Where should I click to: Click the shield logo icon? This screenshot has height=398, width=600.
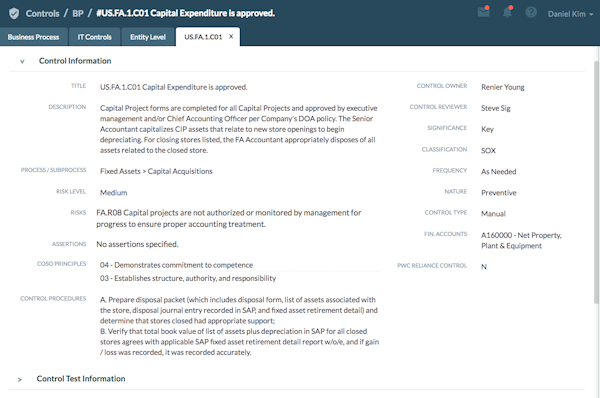point(14,13)
